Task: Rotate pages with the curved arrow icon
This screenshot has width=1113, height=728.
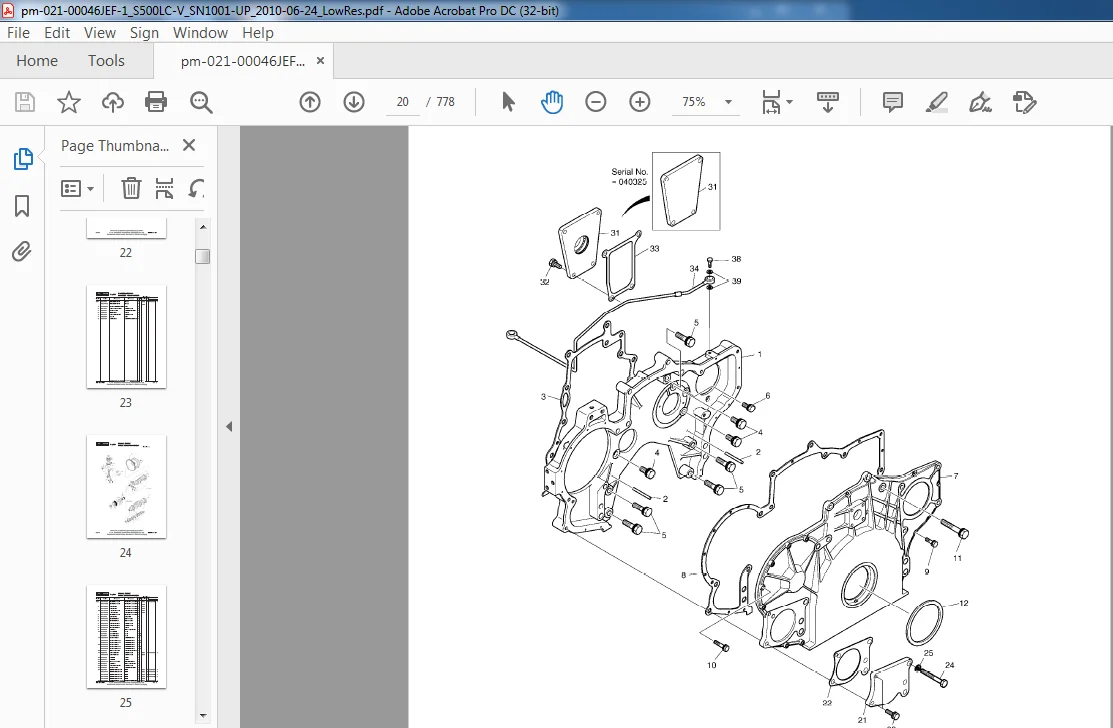Action: (x=197, y=189)
